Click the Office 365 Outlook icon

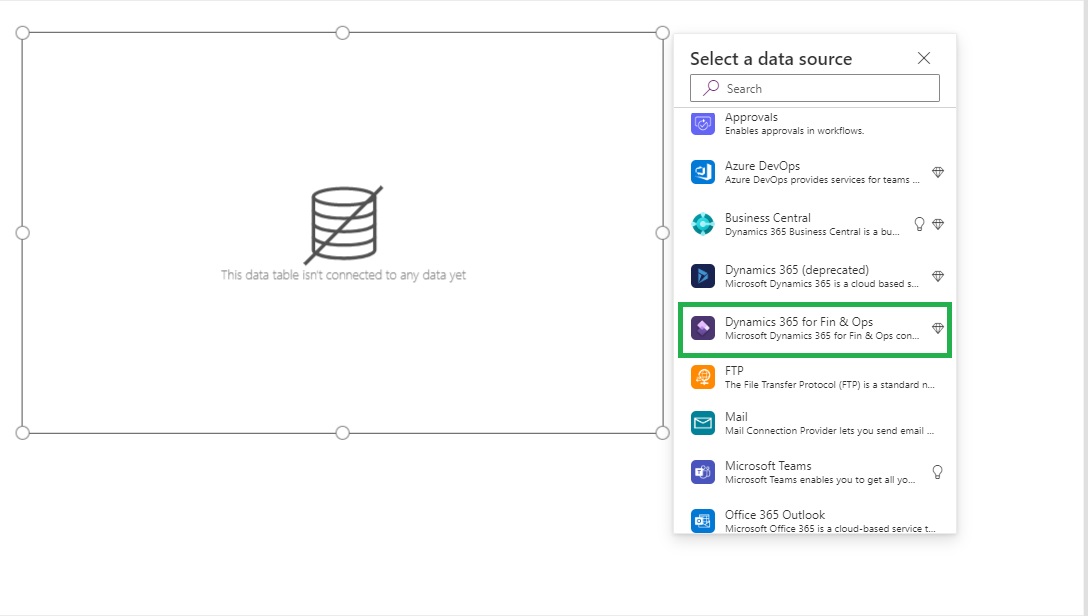tap(703, 520)
